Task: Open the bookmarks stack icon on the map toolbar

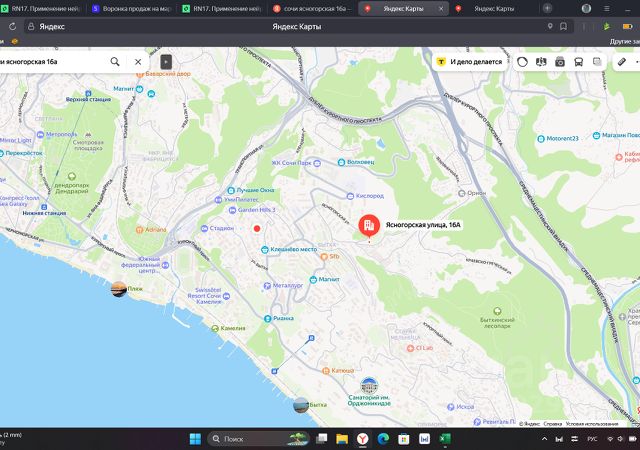Action: pos(597,62)
